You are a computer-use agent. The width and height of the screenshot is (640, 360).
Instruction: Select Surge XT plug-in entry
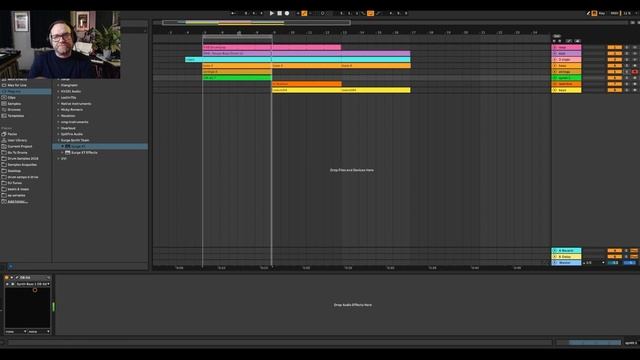click(100, 147)
